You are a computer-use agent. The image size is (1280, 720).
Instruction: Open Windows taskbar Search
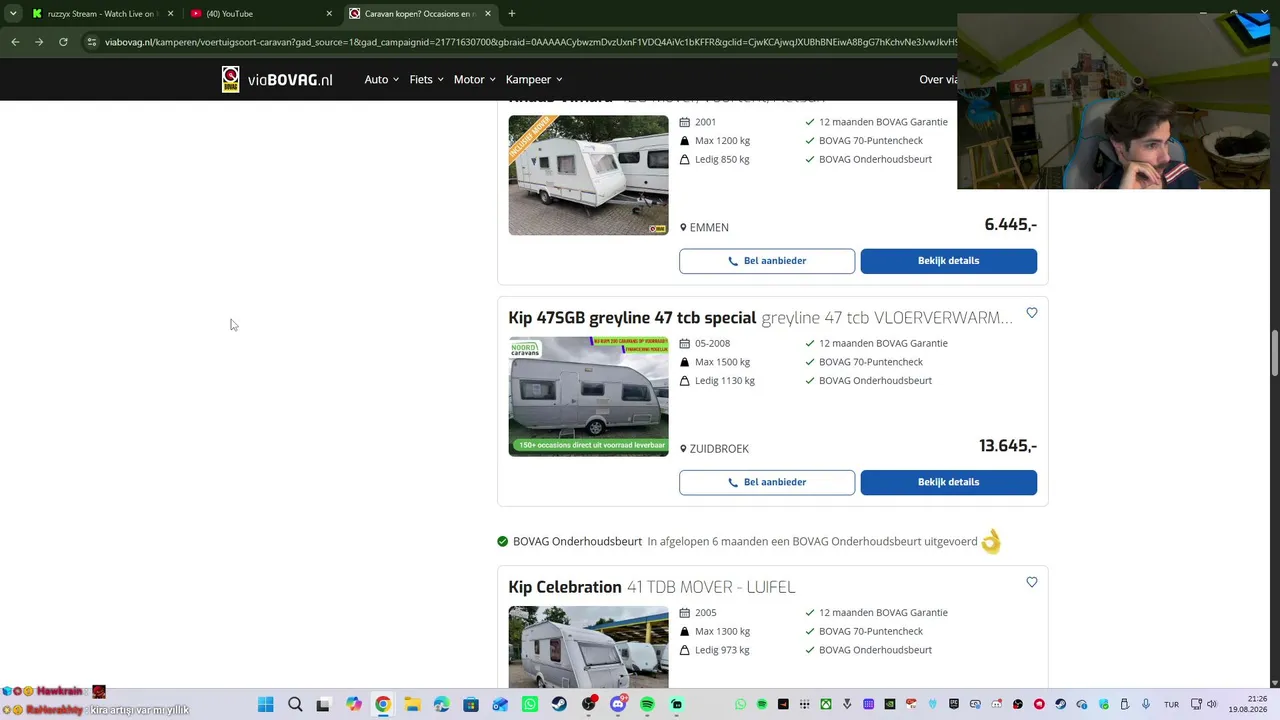(295, 704)
